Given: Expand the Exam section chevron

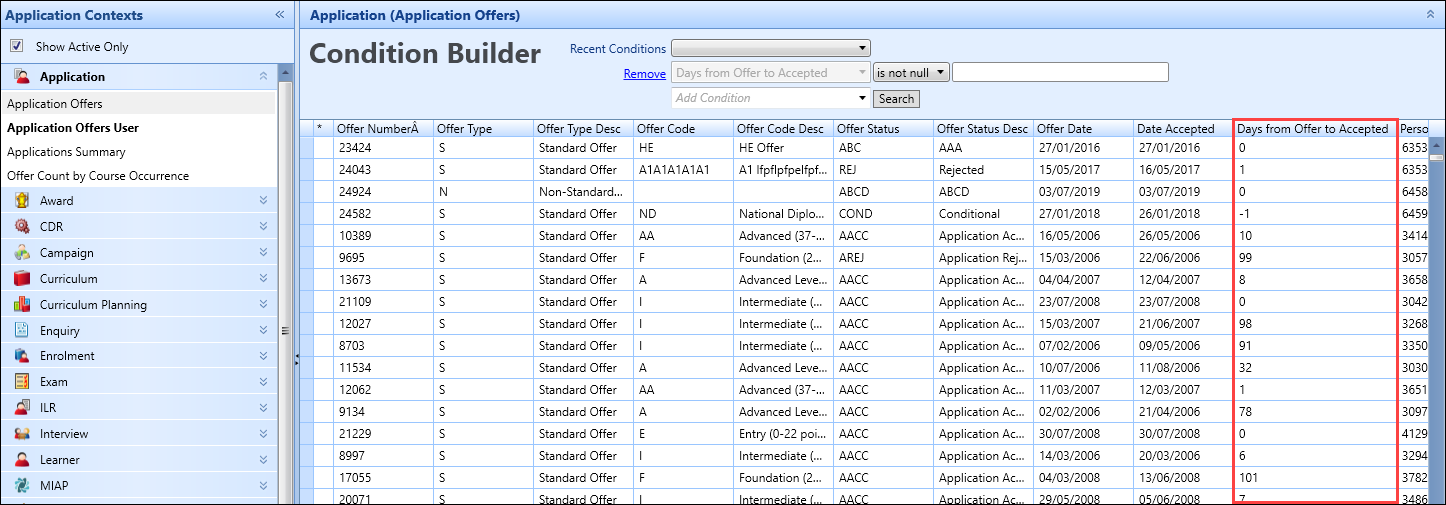Looking at the screenshot, I should (263, 382).
